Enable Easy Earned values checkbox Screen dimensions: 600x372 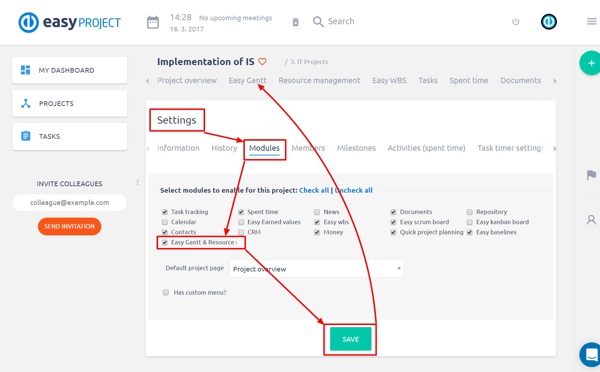coord(241,222)
